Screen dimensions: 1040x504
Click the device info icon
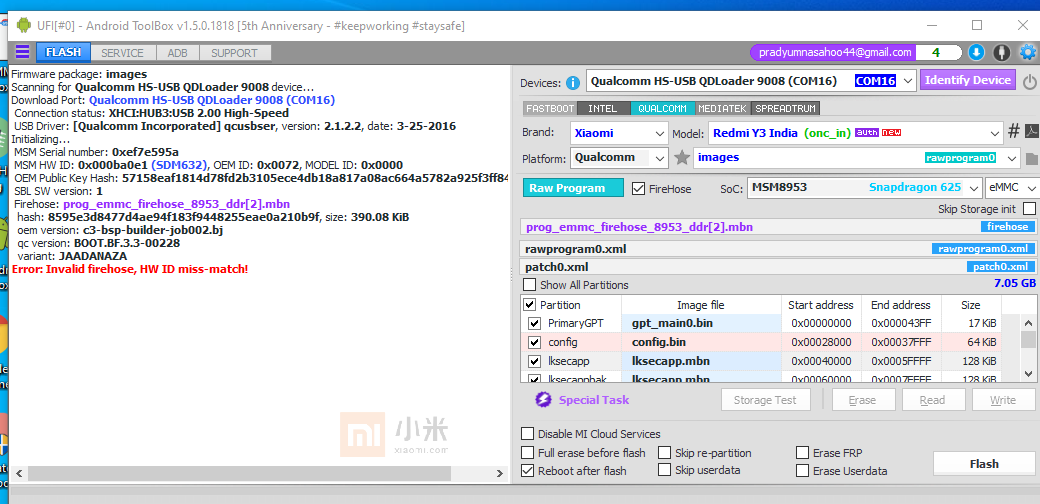573,83
